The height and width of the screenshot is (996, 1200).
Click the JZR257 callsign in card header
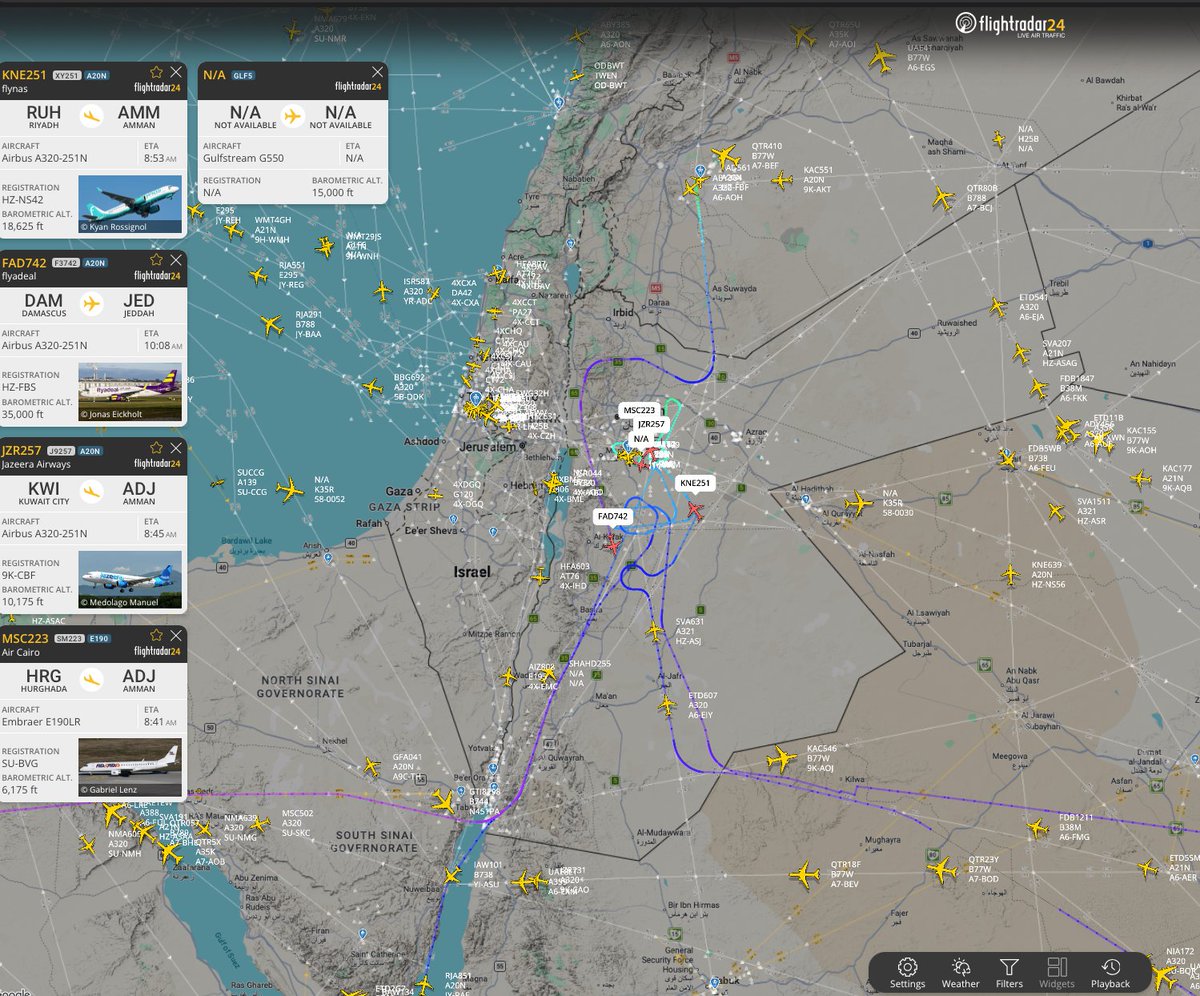pyautogui.click(x=24, y=450)
